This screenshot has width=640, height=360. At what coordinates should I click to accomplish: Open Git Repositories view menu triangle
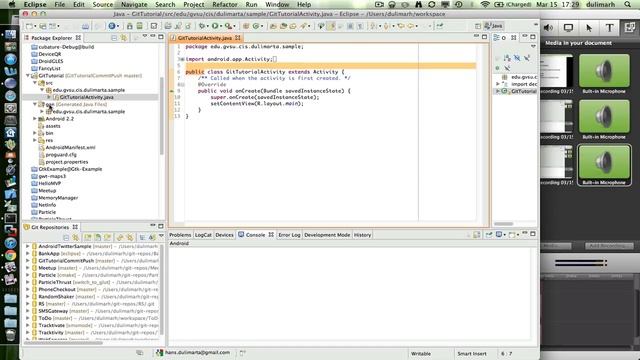coord(161,236)
